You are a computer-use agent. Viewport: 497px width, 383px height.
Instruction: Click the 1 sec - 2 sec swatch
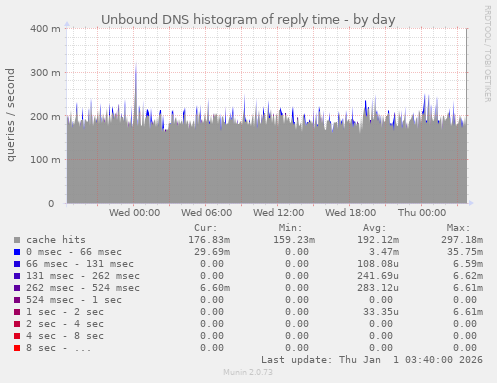17,312
